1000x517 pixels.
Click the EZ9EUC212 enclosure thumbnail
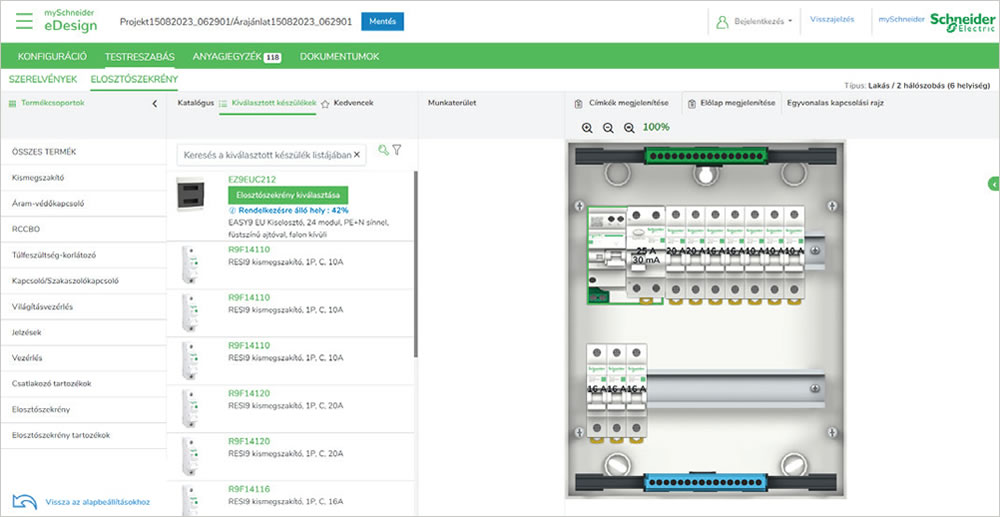190,194
